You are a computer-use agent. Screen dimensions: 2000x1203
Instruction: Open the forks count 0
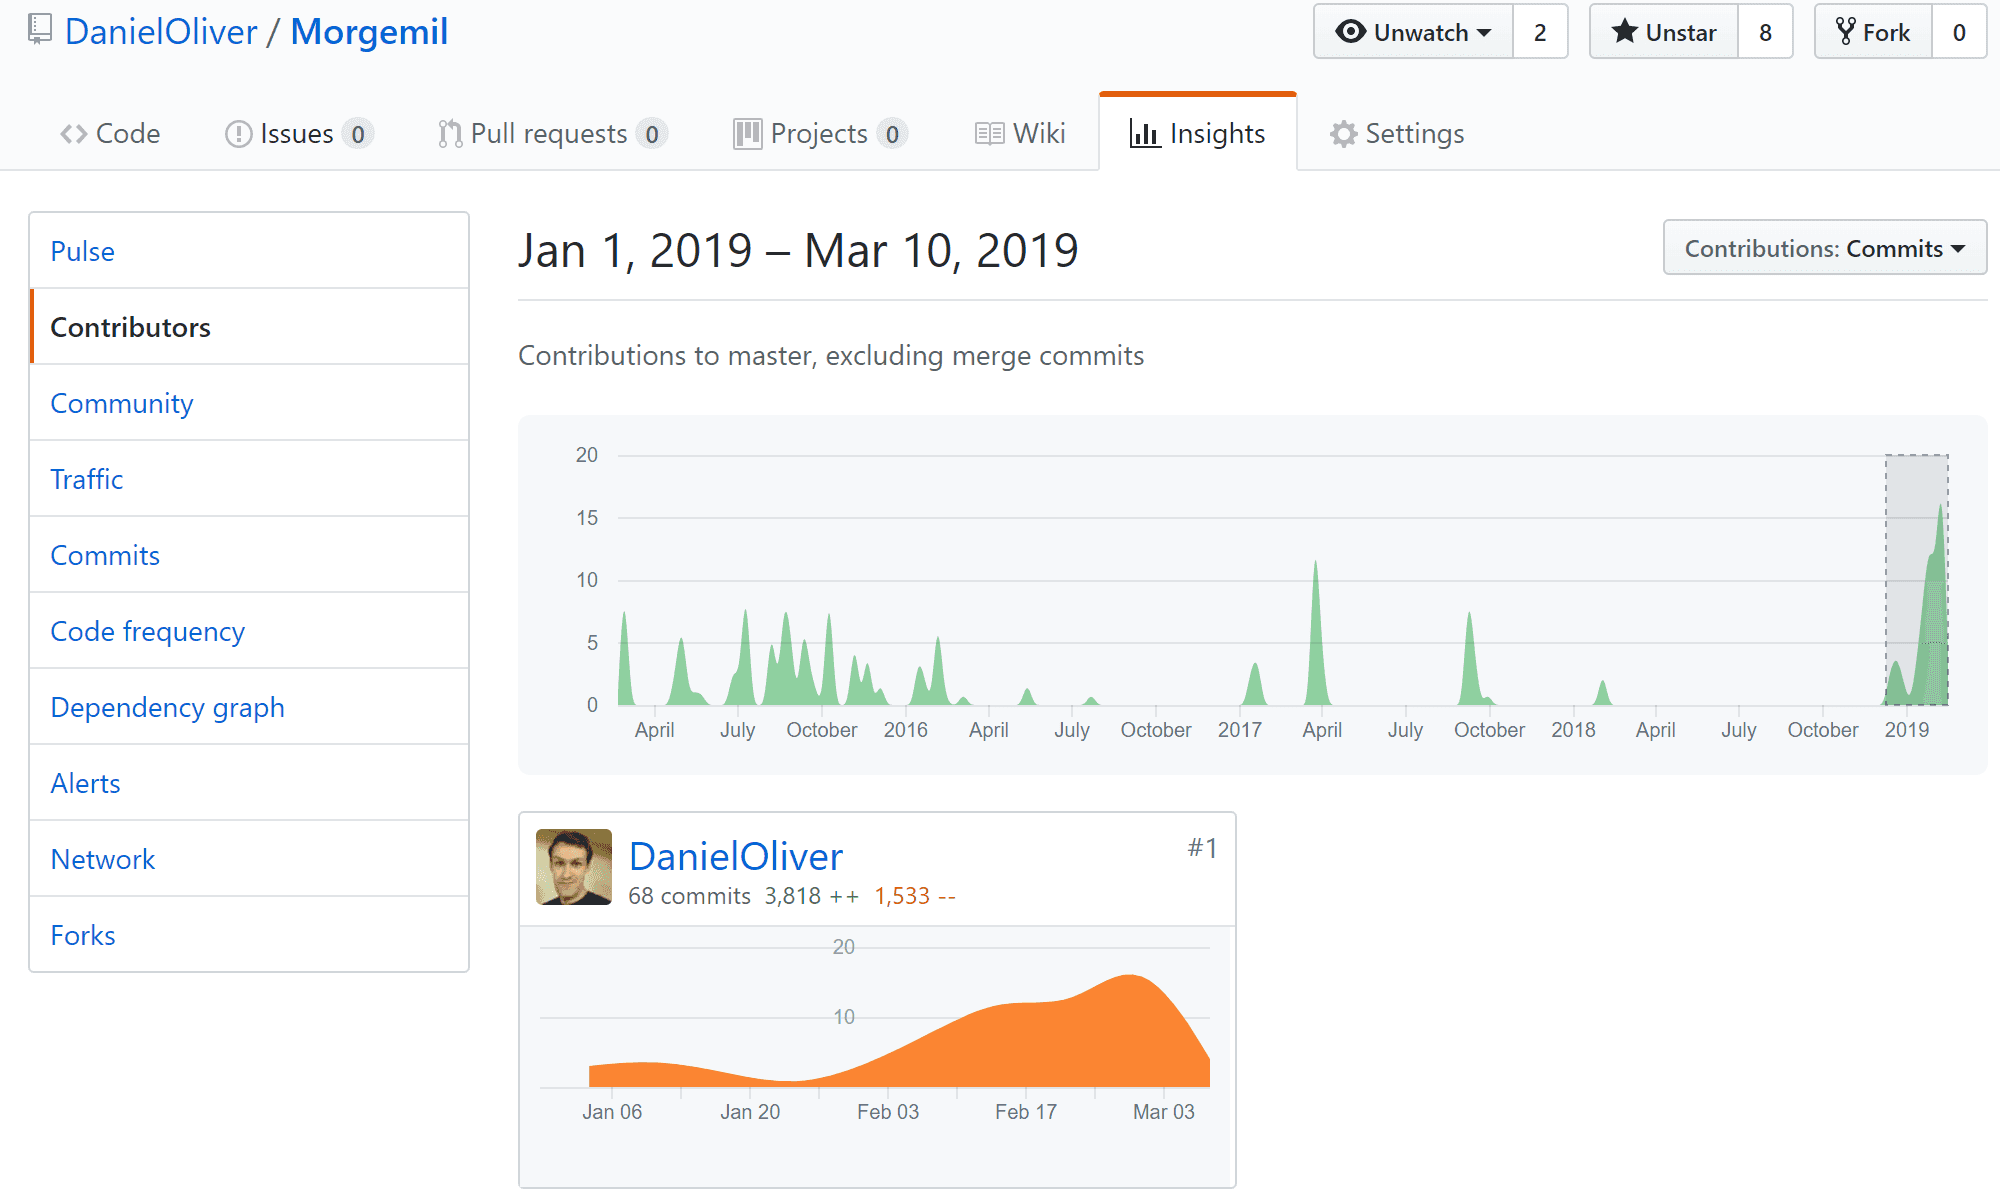(x=1959, y=32)
